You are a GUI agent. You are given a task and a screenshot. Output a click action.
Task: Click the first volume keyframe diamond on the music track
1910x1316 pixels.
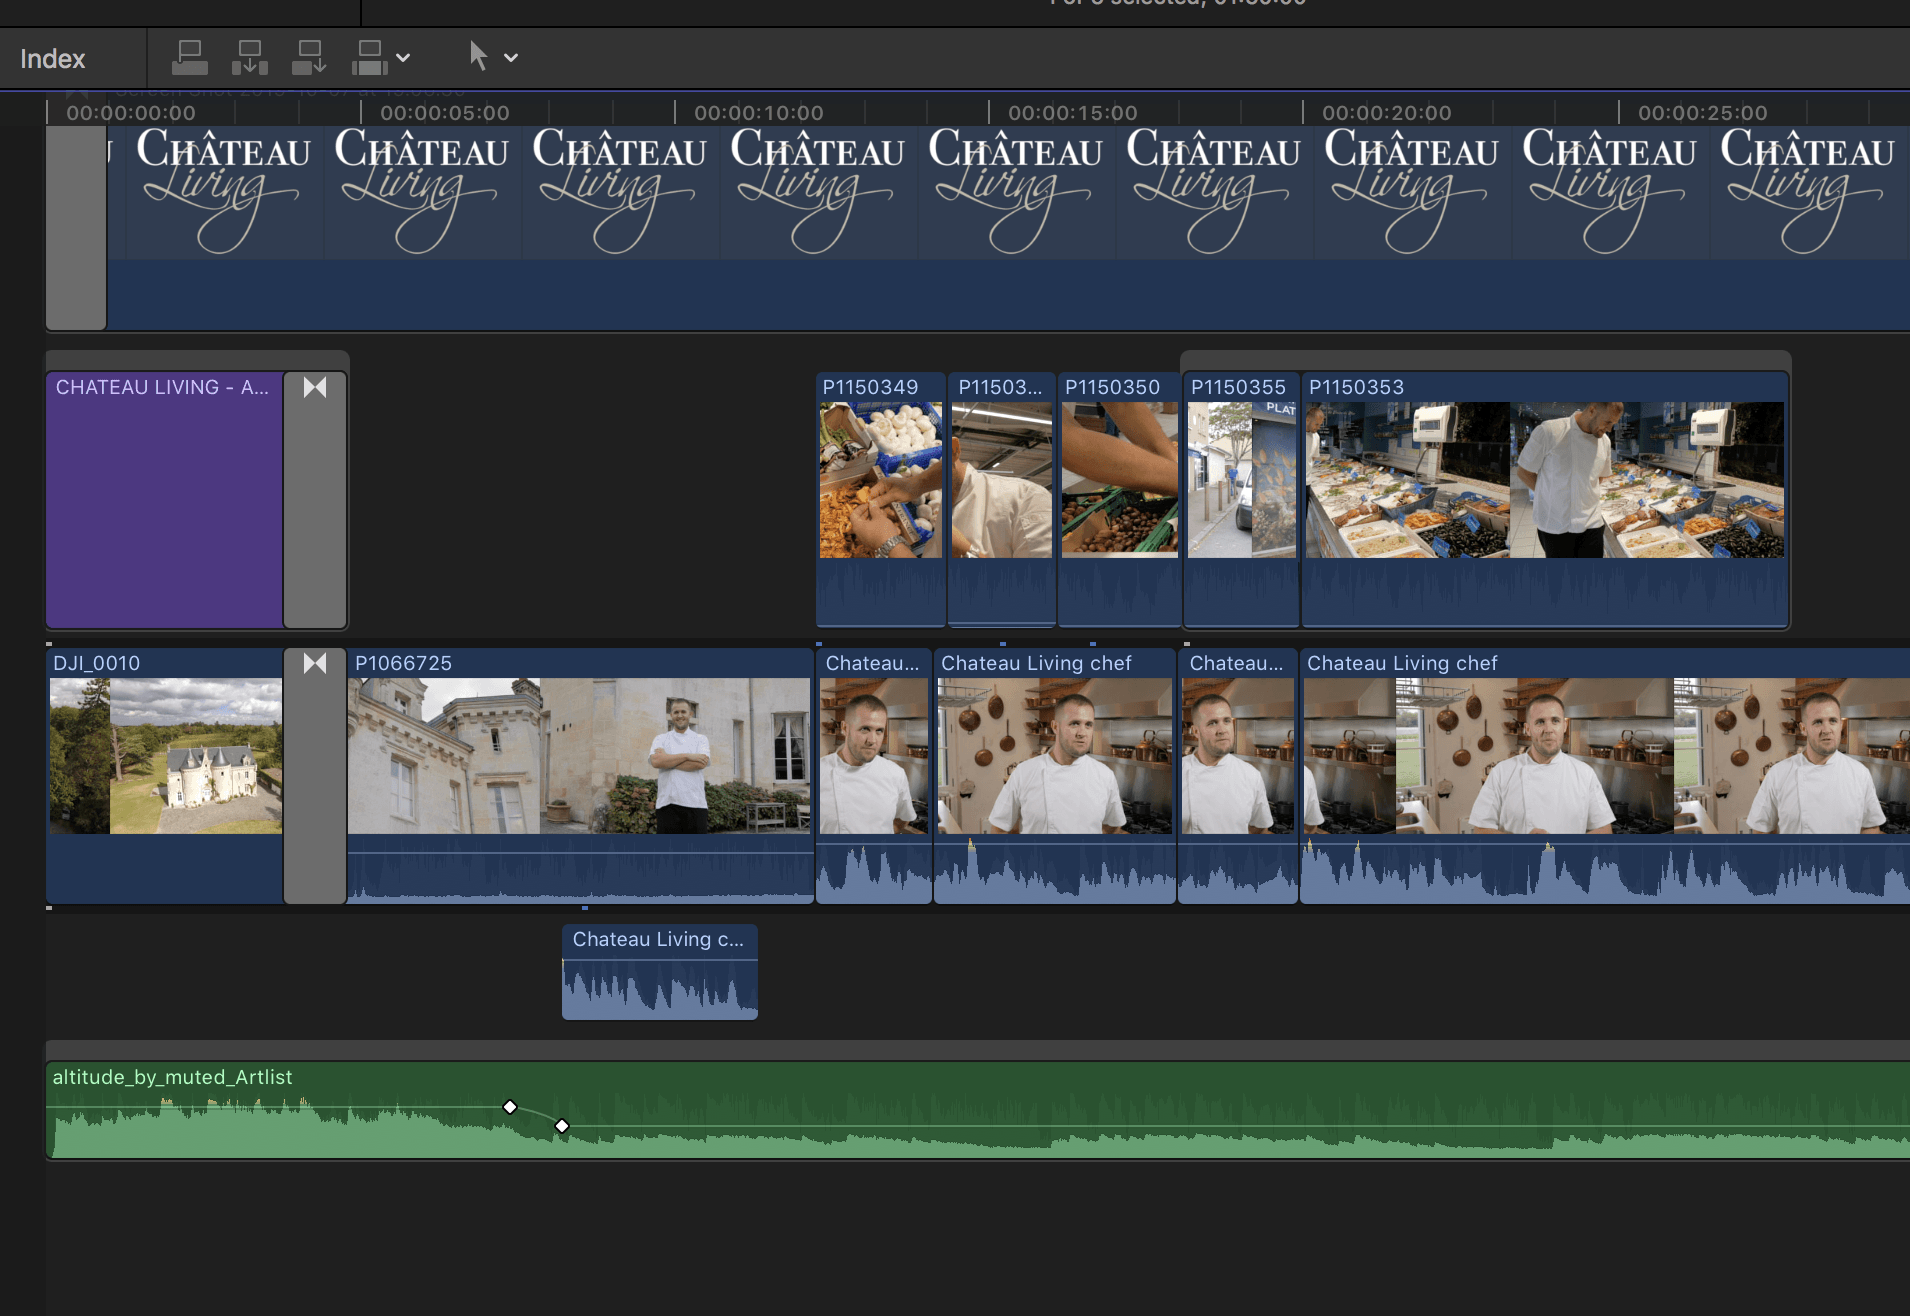pyautogui.click(x=510, y=1107)
